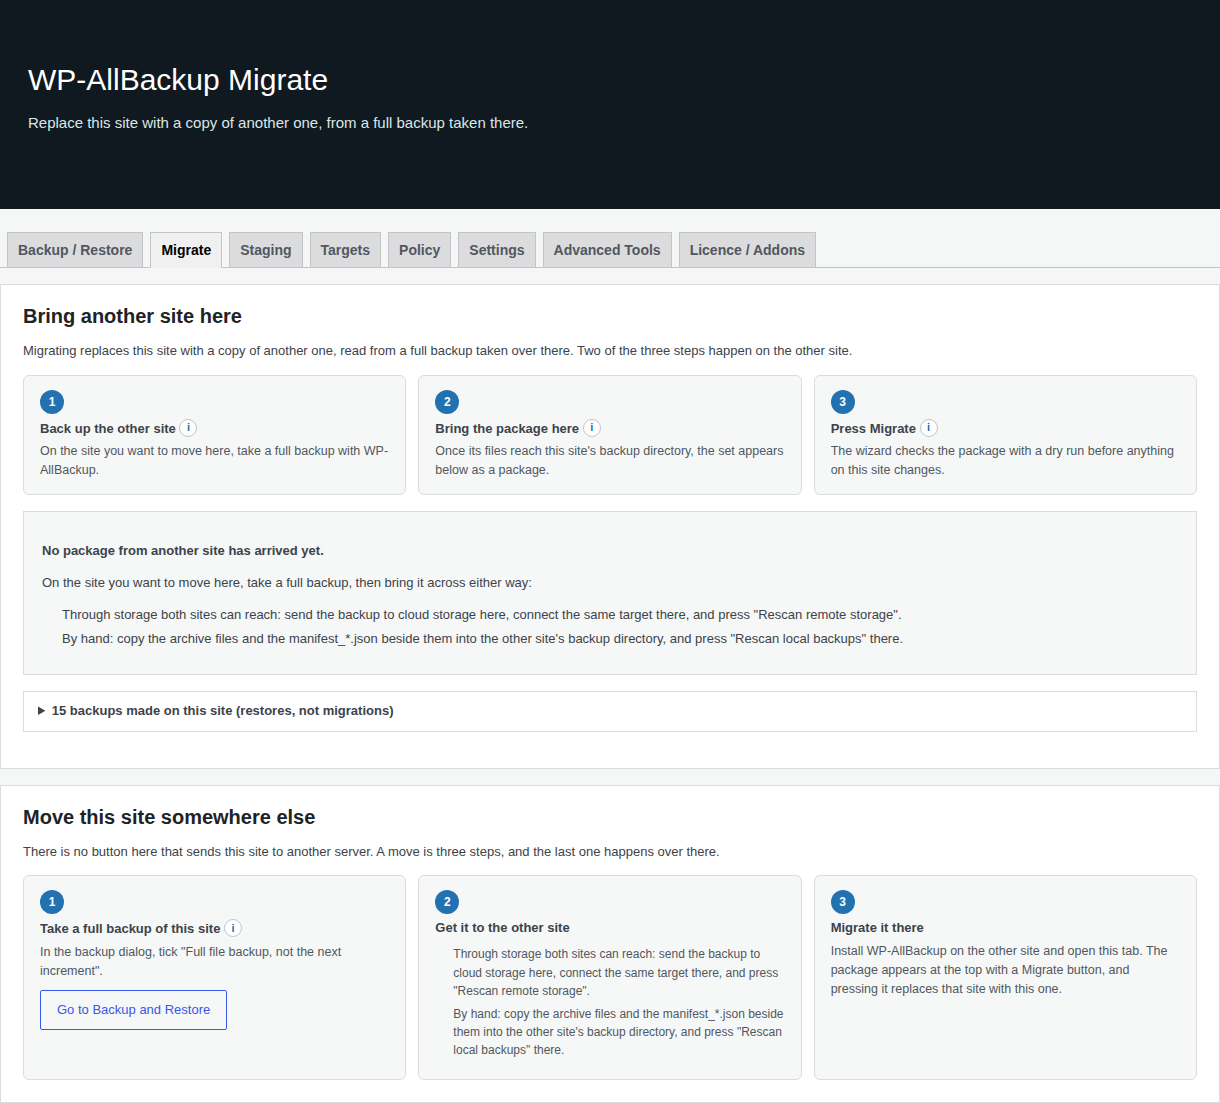The width and height of the screenshot is (1220, 1103).
Task: Open info icon beside Take a full backup
Action: coord(233,928)
